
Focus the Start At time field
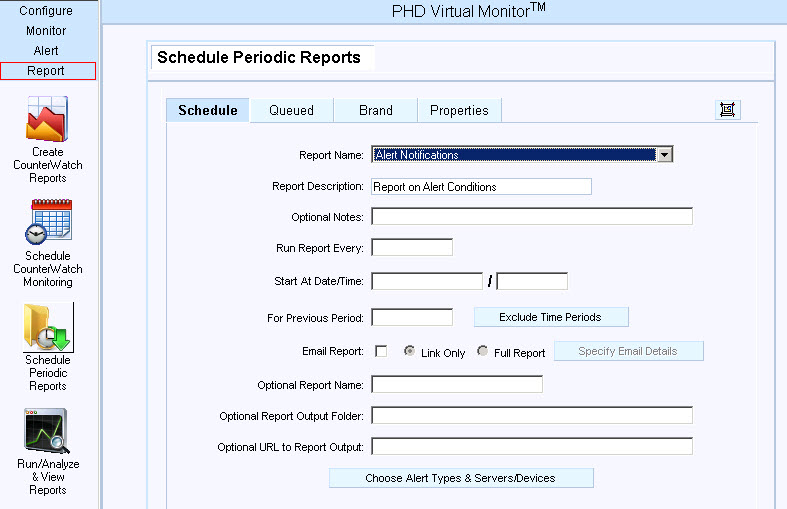tap(532, 281)
